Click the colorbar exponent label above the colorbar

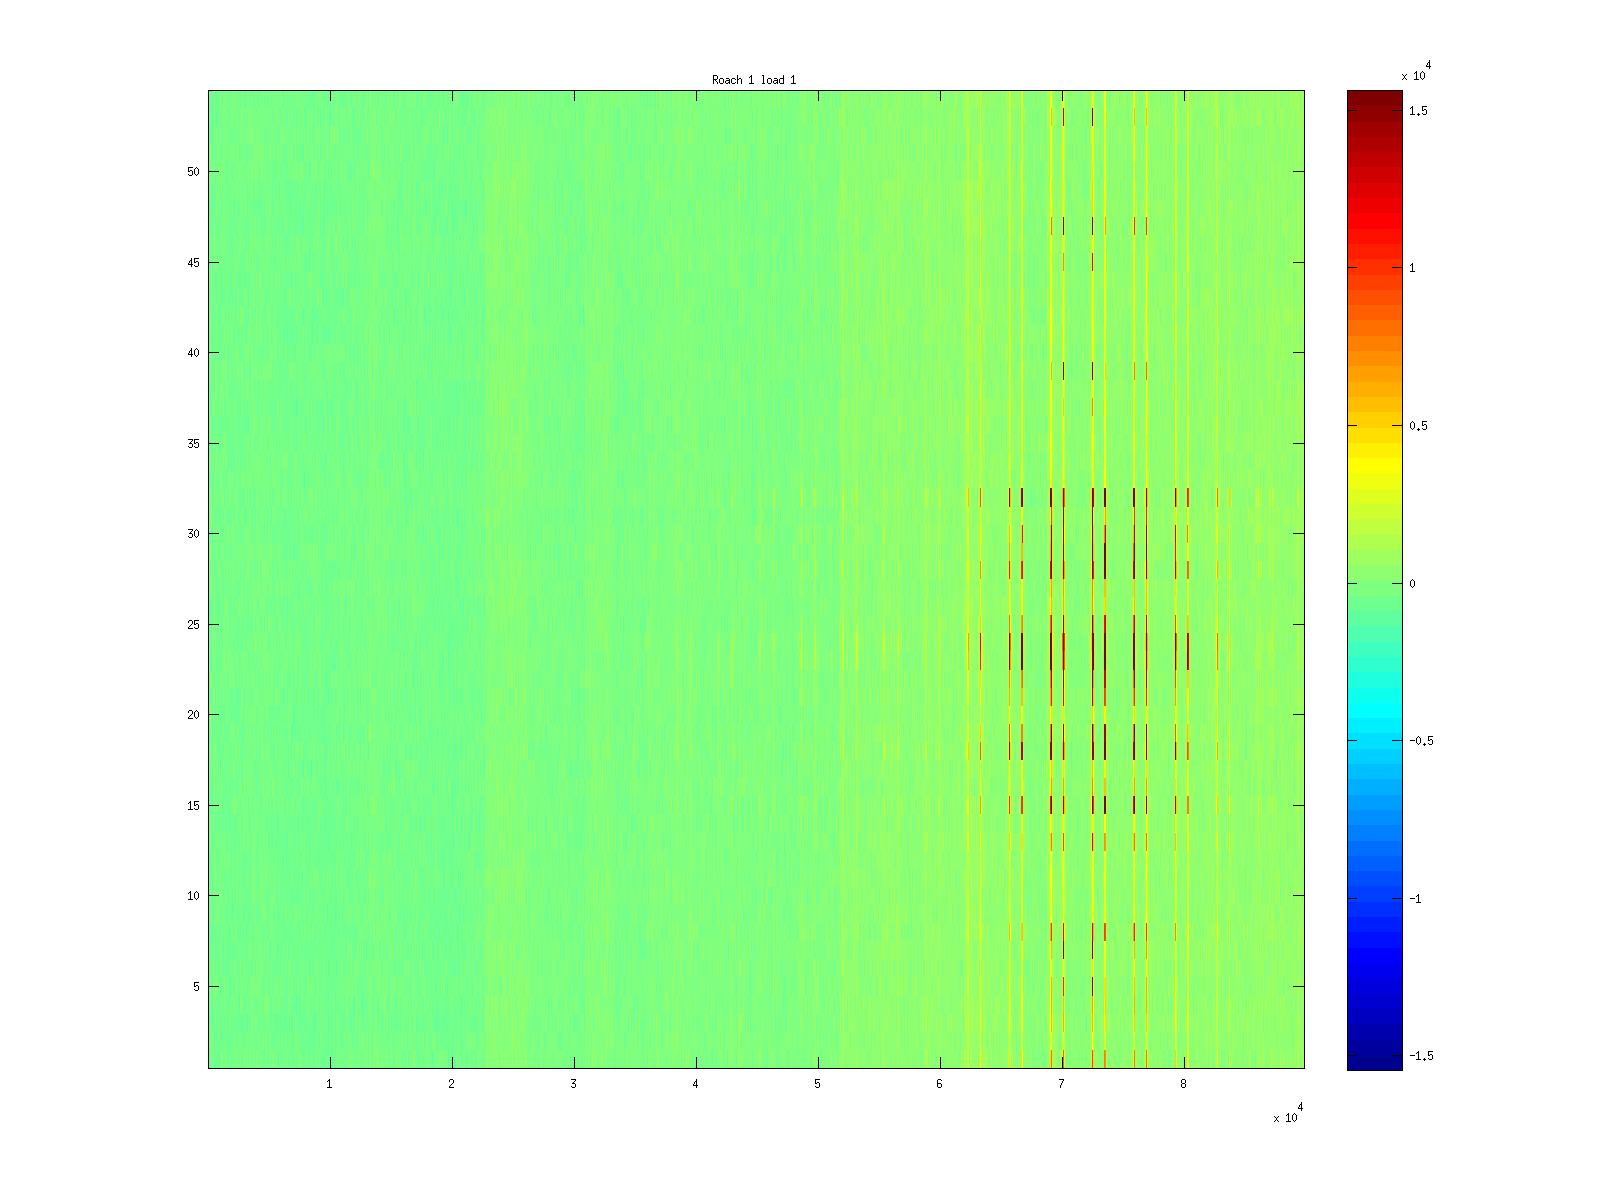tap(1415, 73)
